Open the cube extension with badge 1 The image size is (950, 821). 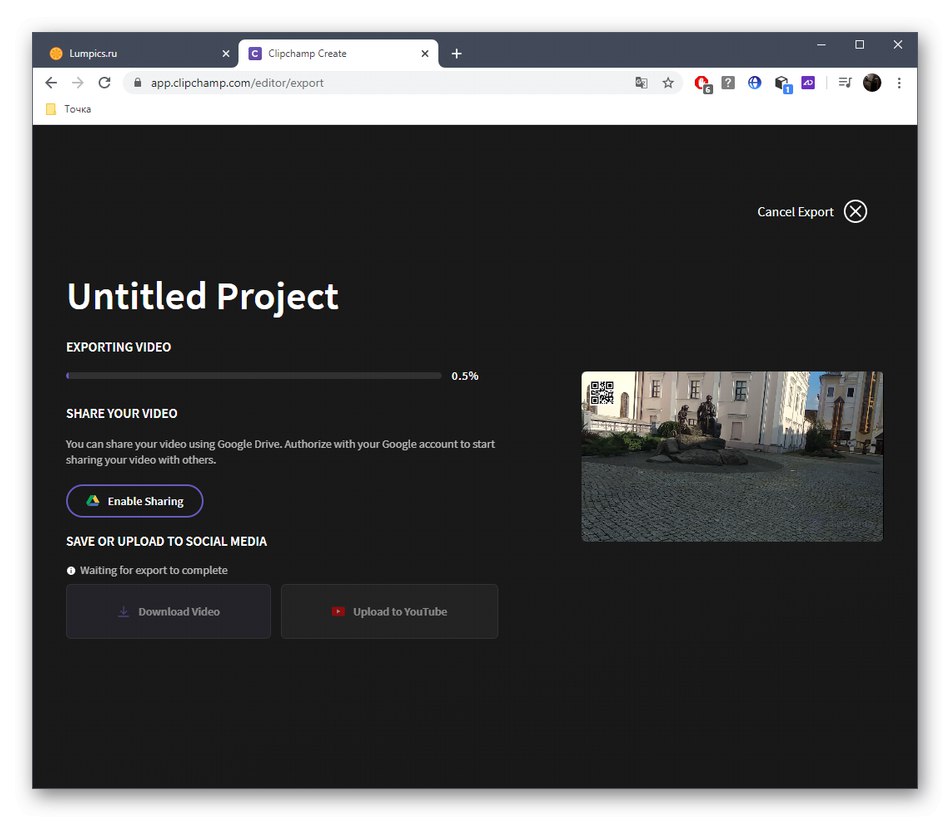point(783,84)
